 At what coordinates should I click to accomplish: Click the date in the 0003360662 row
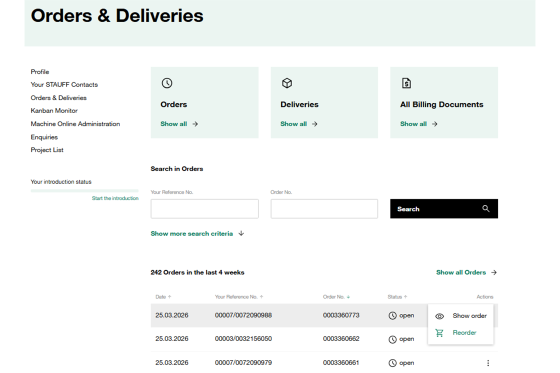pyautogui.click(x=172, y=339)
